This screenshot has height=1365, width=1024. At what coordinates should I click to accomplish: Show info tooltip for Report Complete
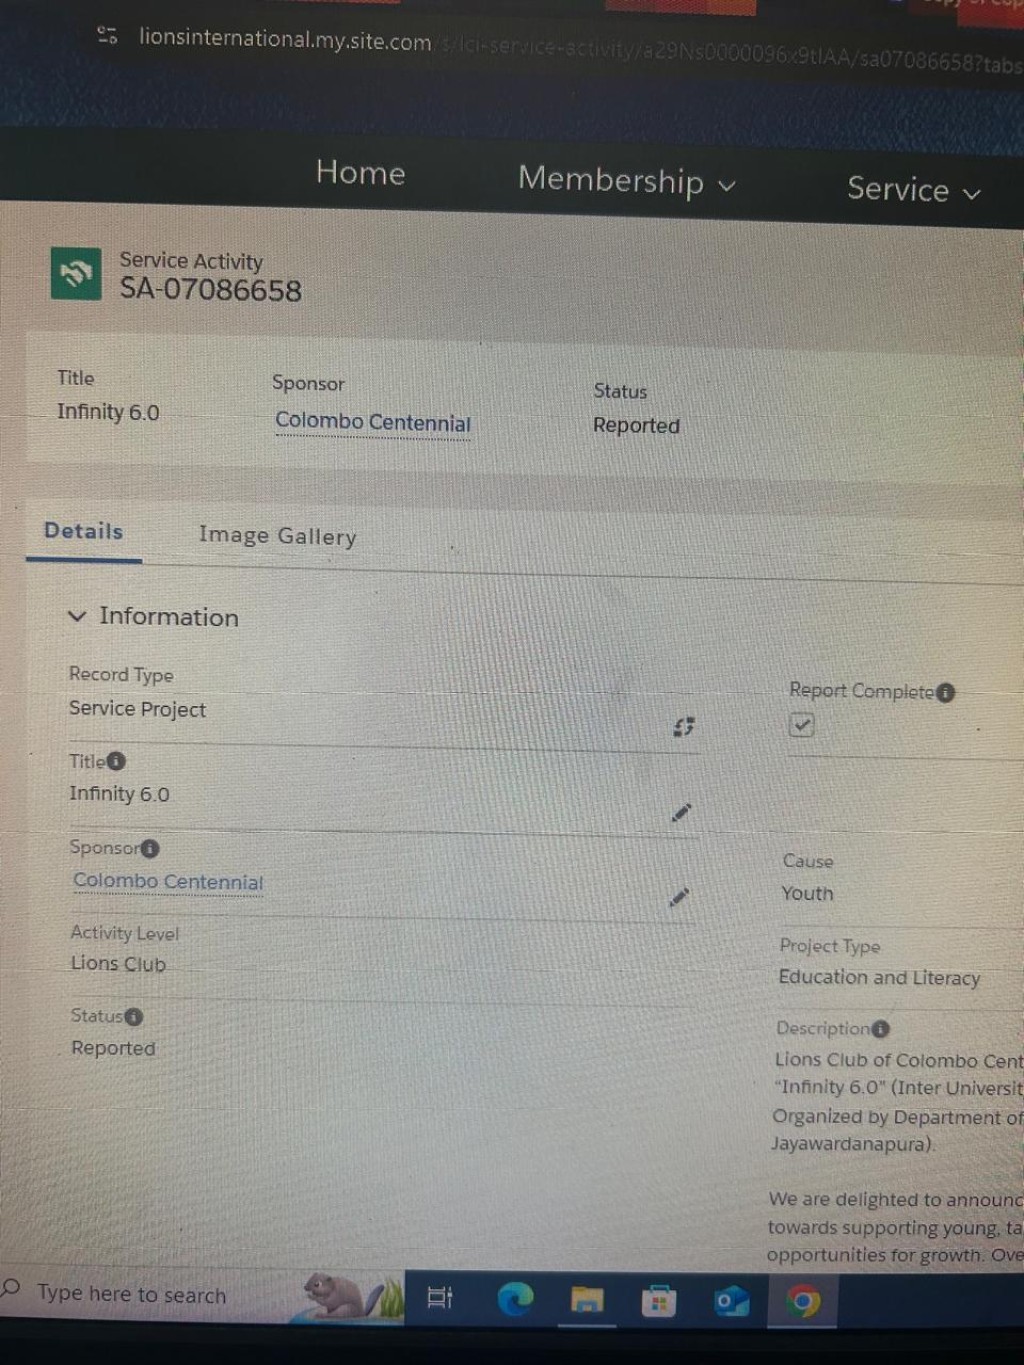coord(945,692)
